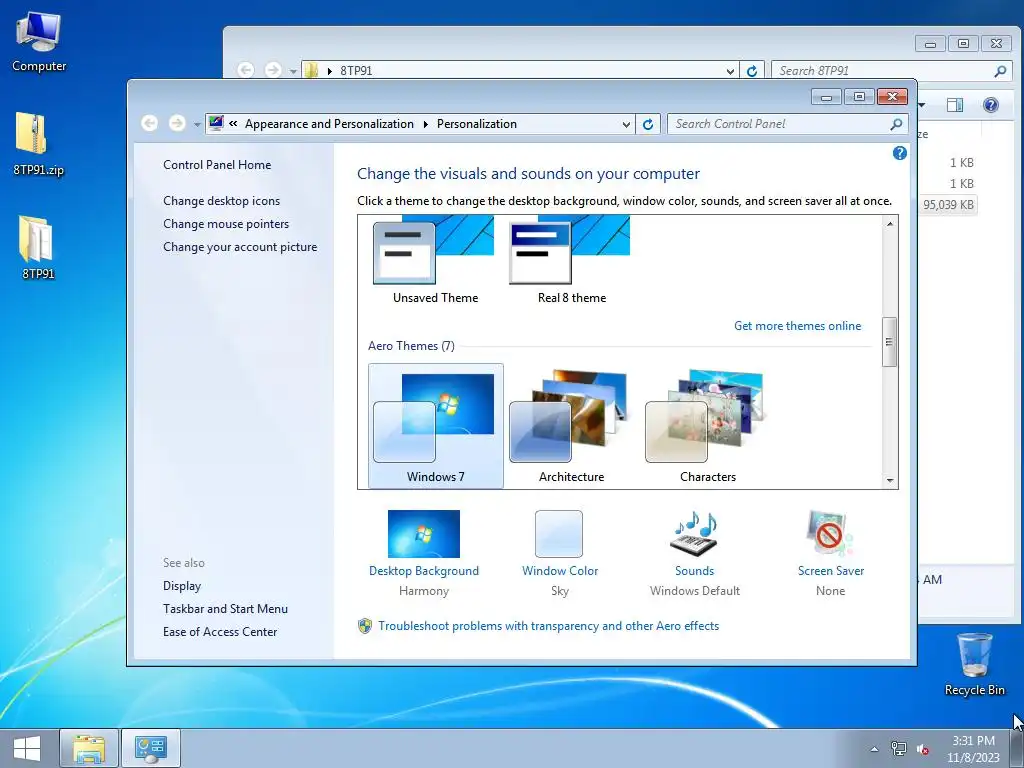This screenshot has height=768, width=1024.
Task: Click the help icon in 8TP91 window
Action: pyautogui.click(x=990, y=104)
